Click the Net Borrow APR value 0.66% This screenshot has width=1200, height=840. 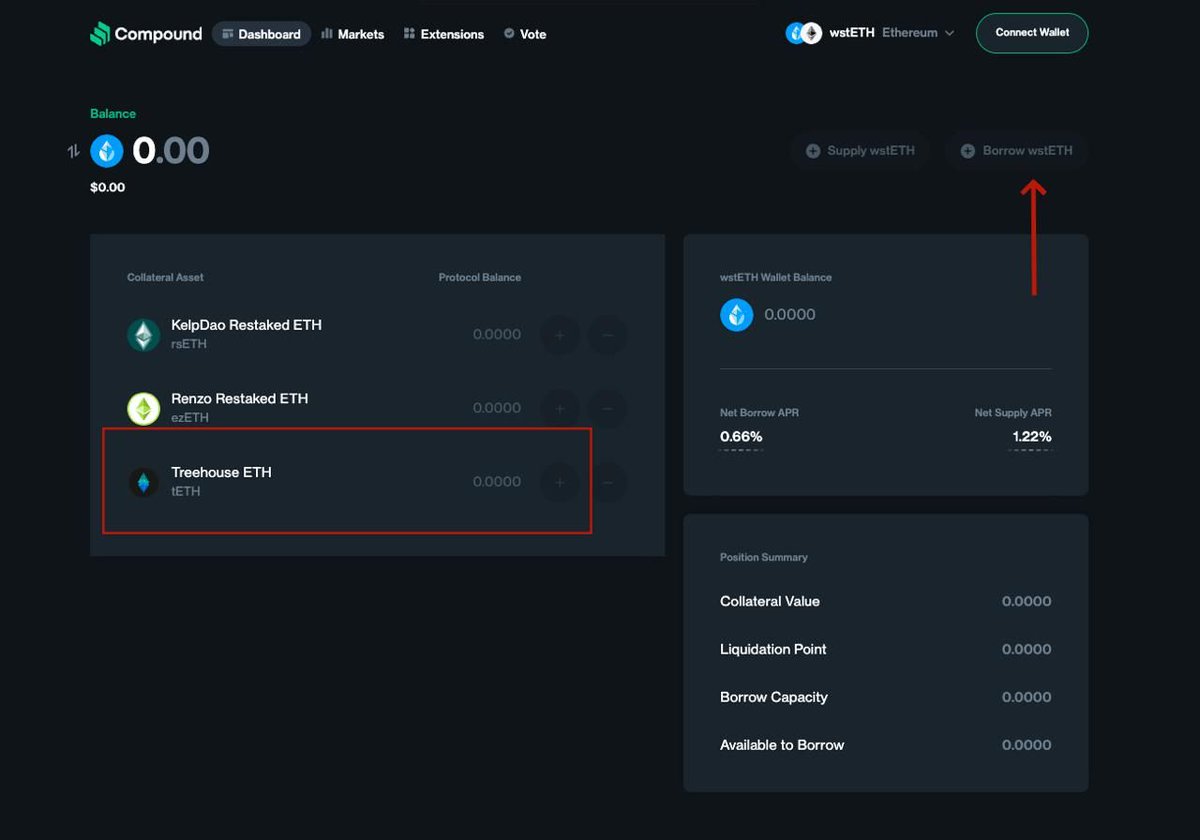(x=741, y=437)
